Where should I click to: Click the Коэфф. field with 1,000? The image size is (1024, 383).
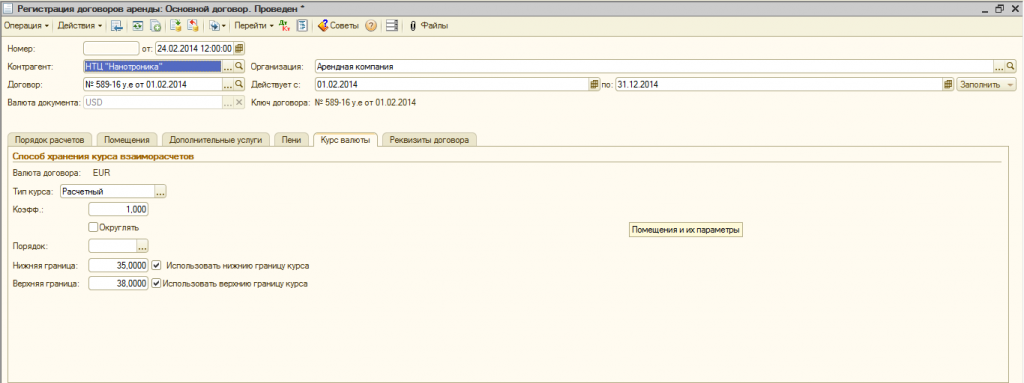[x=118, y=209]
